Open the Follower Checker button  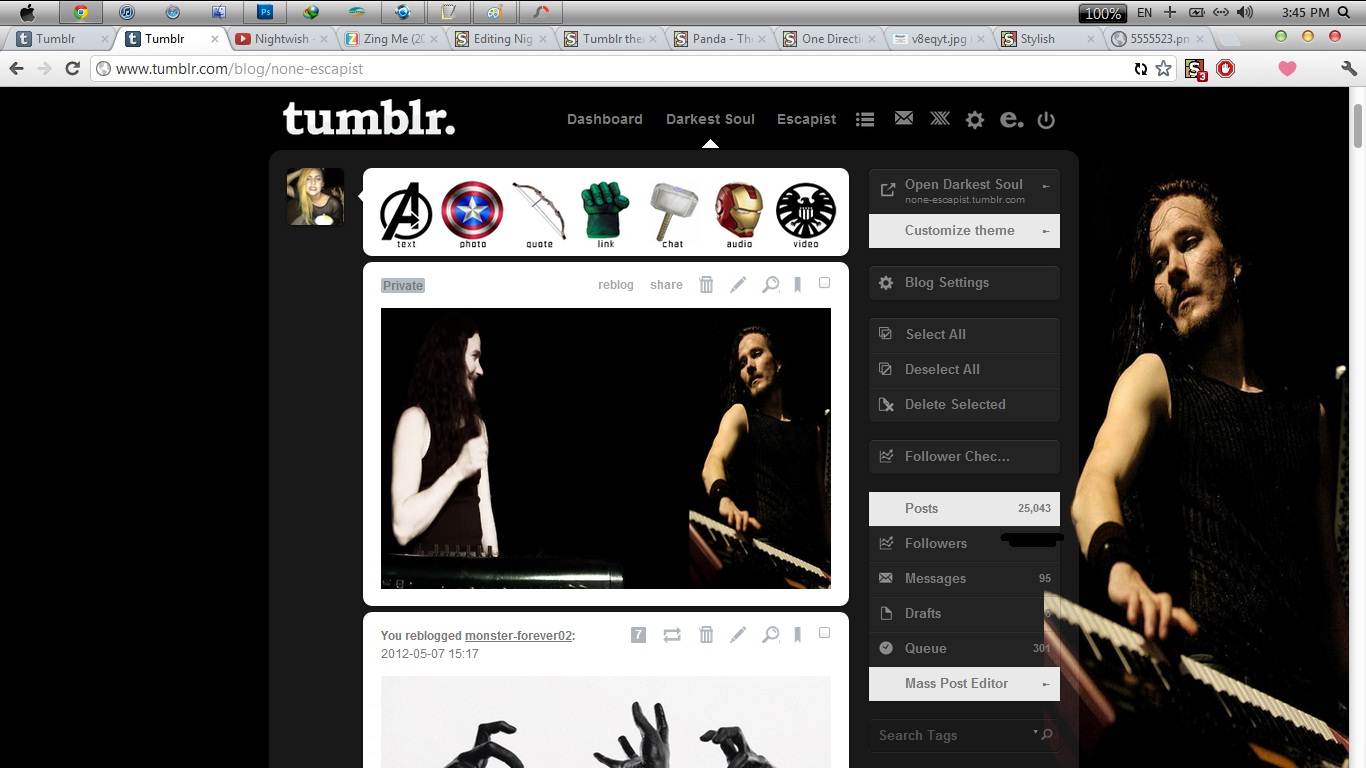964,457
